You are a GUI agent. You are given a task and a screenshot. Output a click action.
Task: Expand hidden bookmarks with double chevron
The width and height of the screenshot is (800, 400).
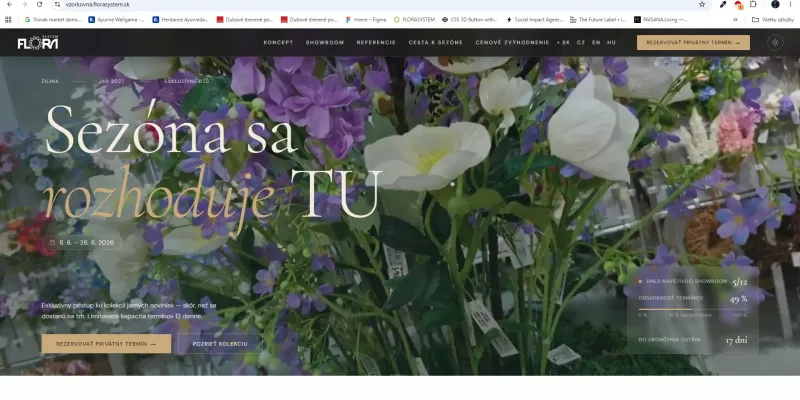click(735, 19)
